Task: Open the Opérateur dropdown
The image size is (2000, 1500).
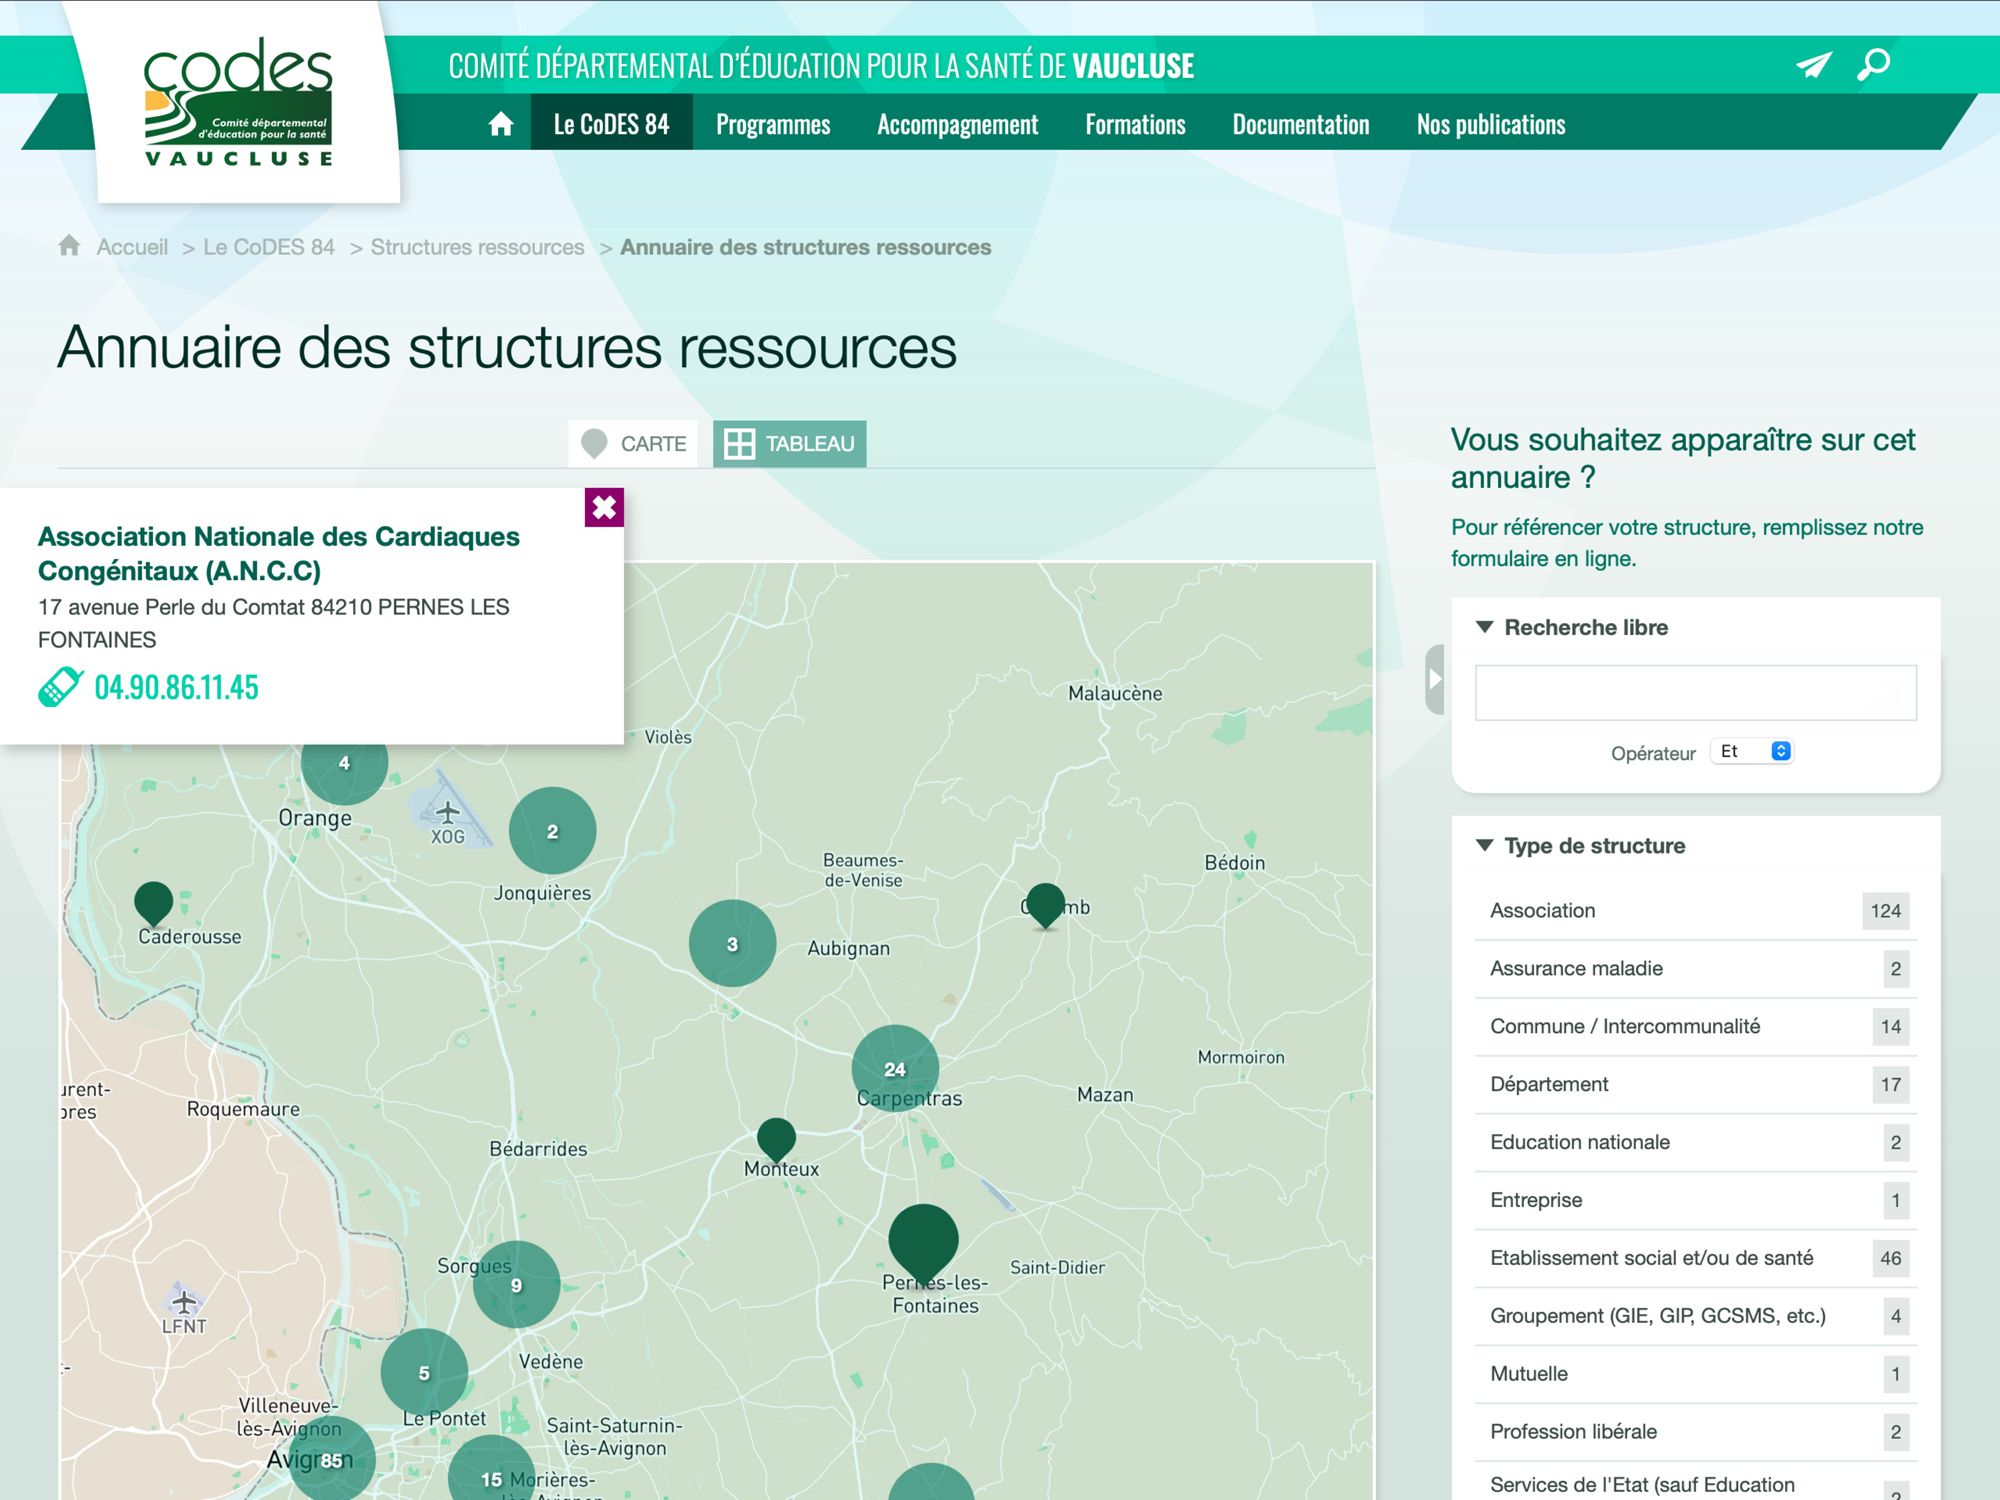Action: pos(1753,752)
